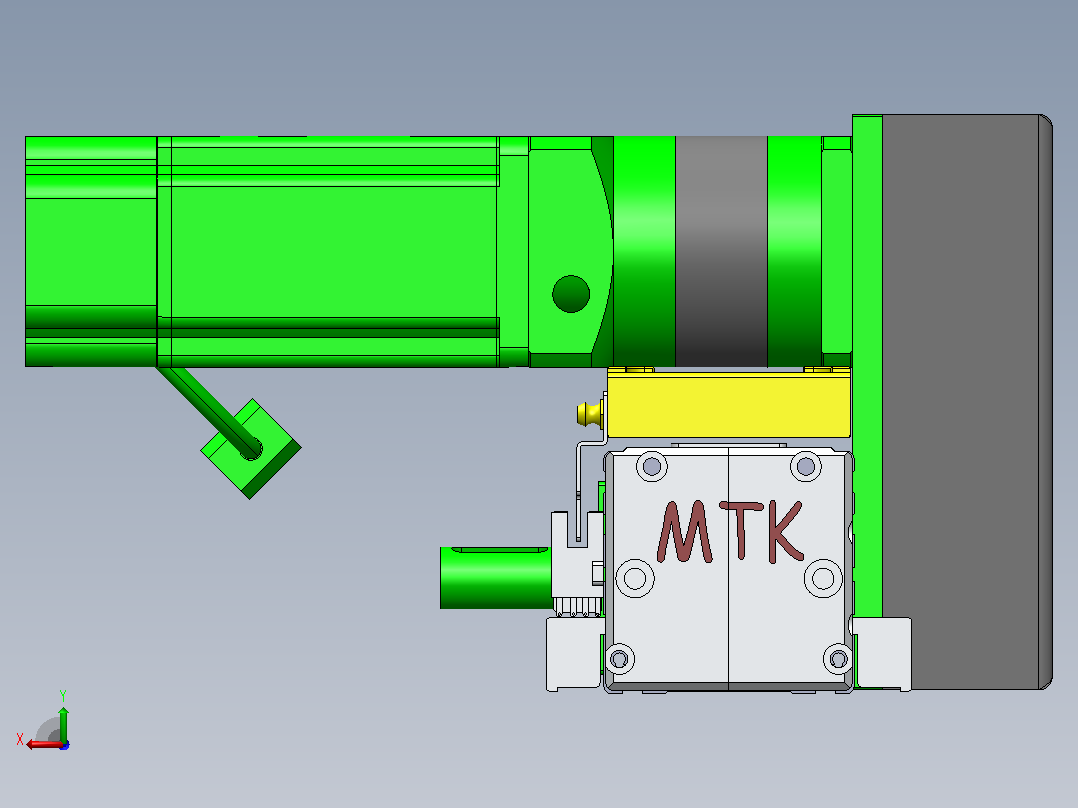Select the green shaft stub left of the gearbox
1078x808 pixels.
496,578
